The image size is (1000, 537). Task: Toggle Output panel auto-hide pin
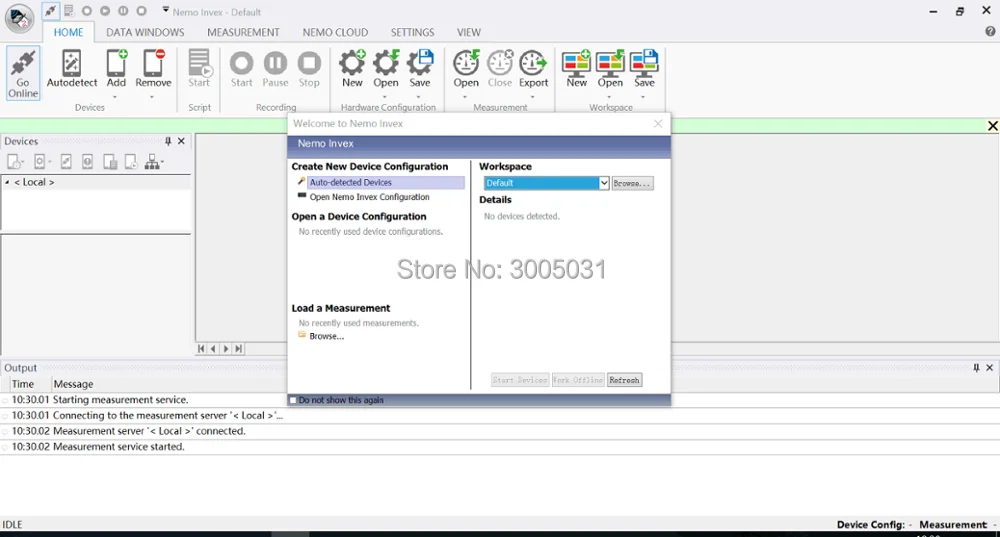[x=976, y=368]
